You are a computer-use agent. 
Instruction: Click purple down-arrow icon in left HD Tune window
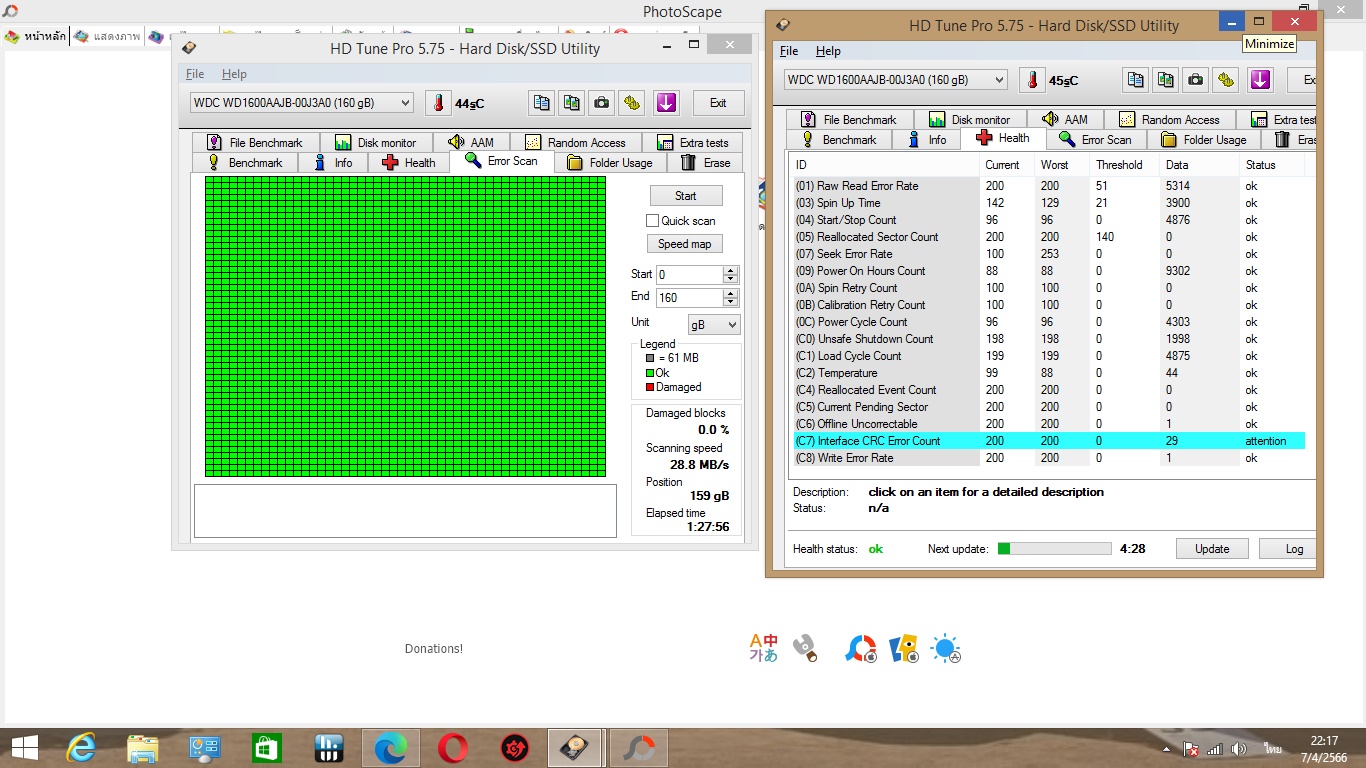pos(666,103)
